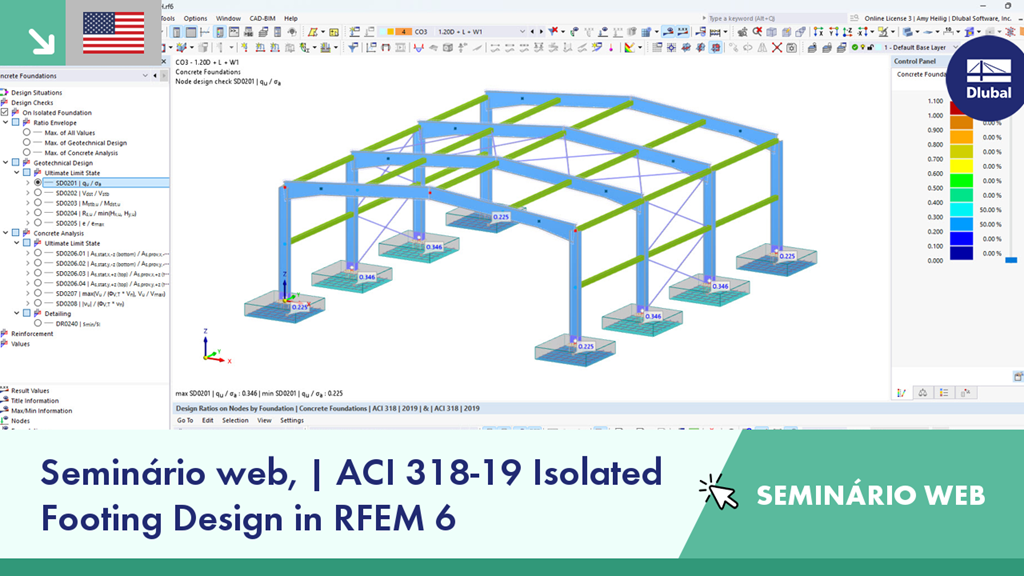Select the SD0207 radio button
1024x576 pixels.
(38, 293)
